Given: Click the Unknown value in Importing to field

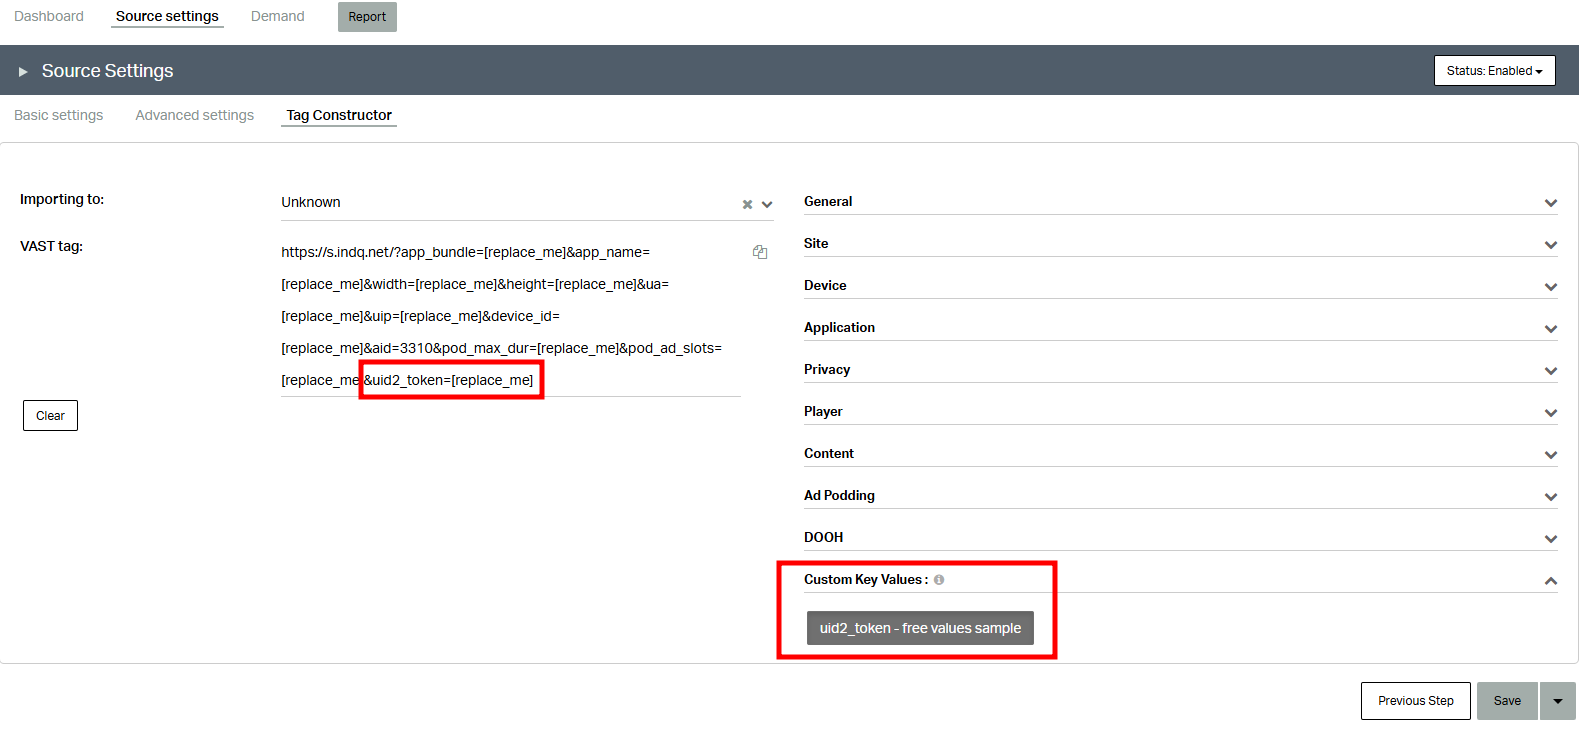Looking at the screenshot, I should (311, 202).
